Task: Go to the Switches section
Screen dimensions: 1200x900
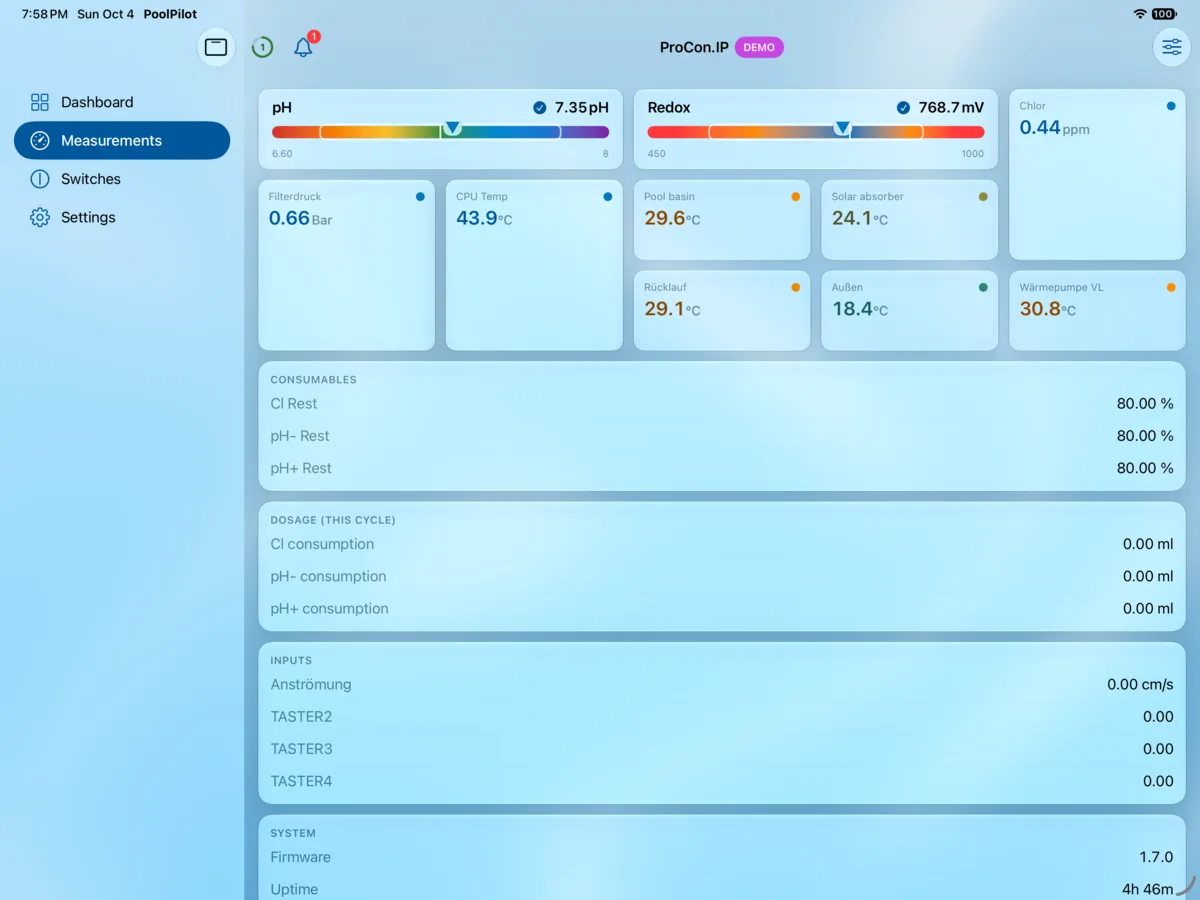Action: (x=122, y=179)
